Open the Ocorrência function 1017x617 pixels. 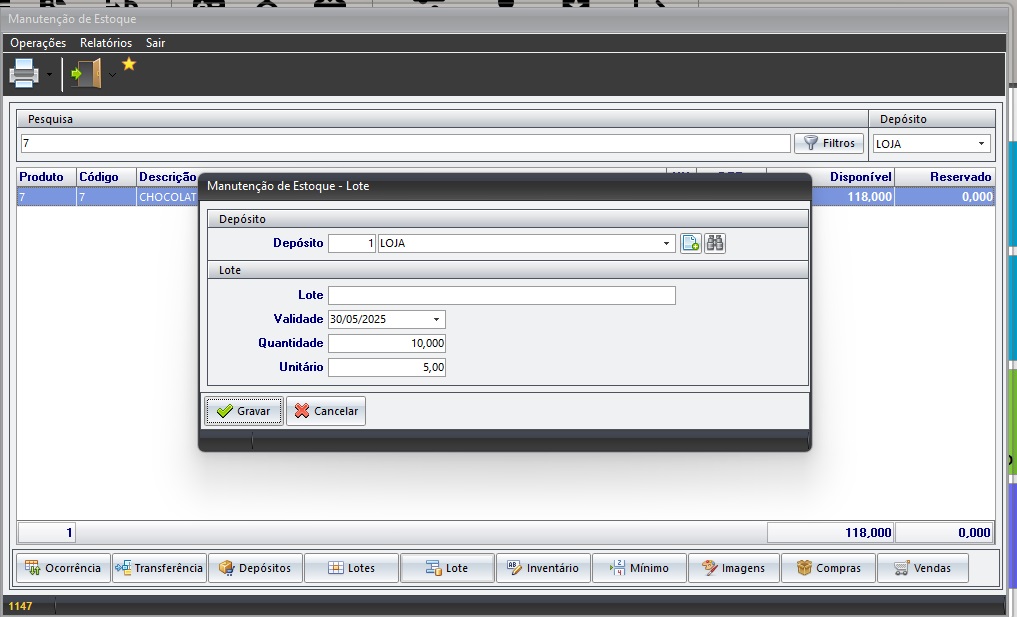tap(63, 568)
